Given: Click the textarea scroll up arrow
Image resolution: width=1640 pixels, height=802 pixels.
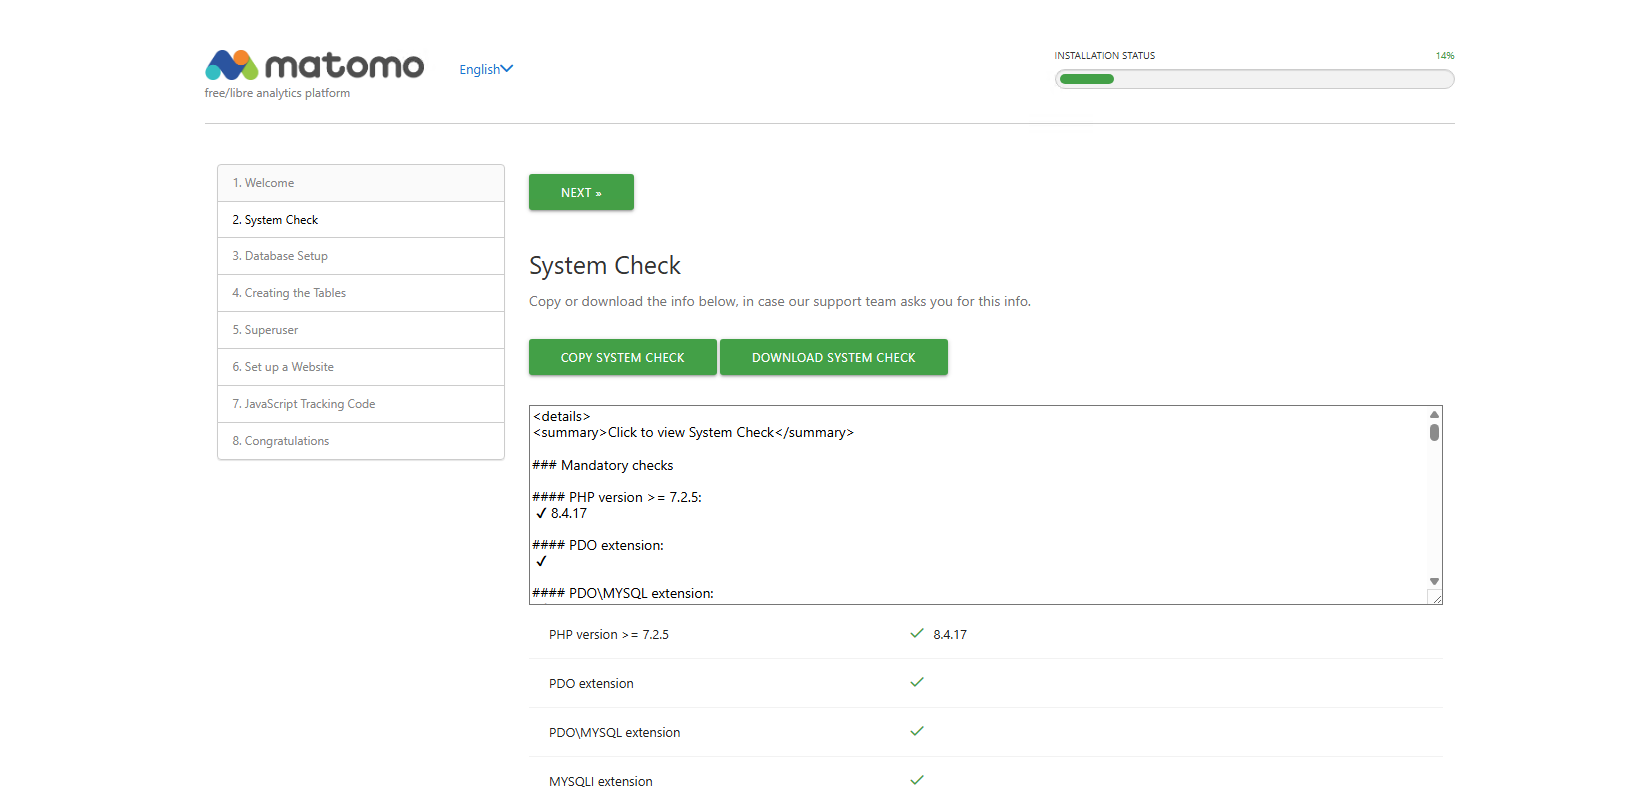Looking at the screenshot, I should coord(1434,414).
